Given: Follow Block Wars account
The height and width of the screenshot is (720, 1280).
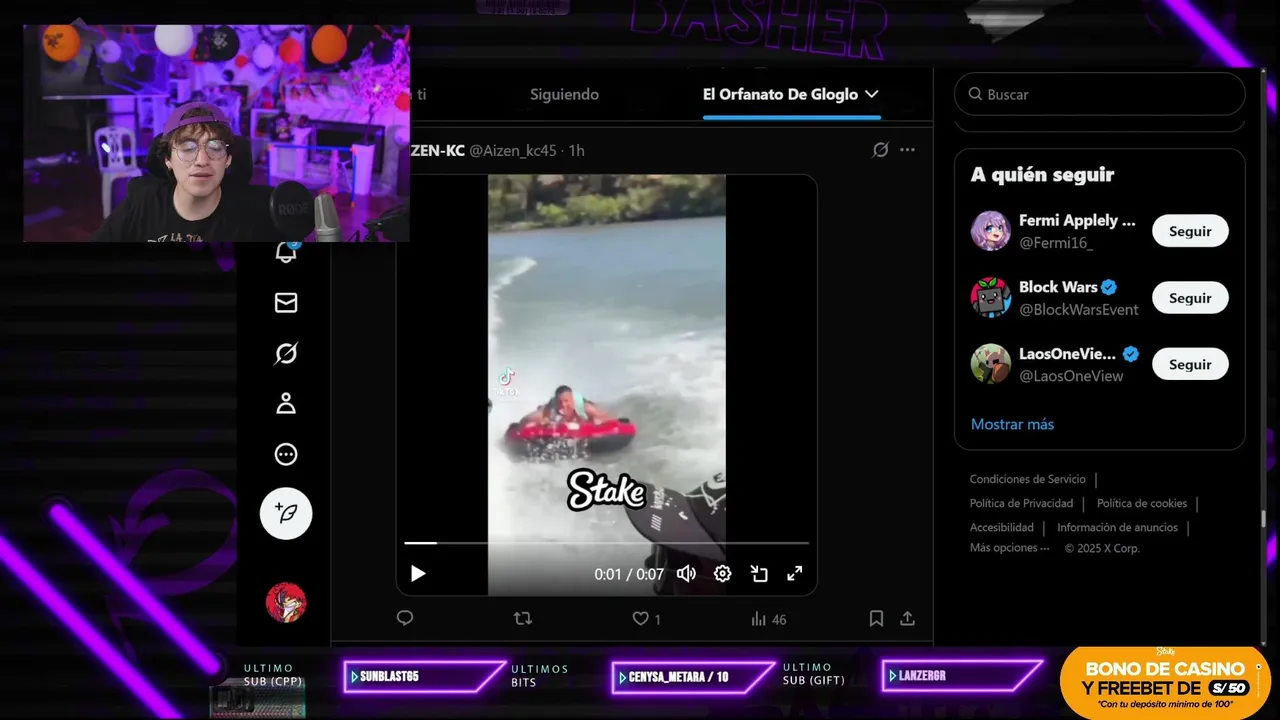Looking at the screenshot, I should [x=1190, y=298].
